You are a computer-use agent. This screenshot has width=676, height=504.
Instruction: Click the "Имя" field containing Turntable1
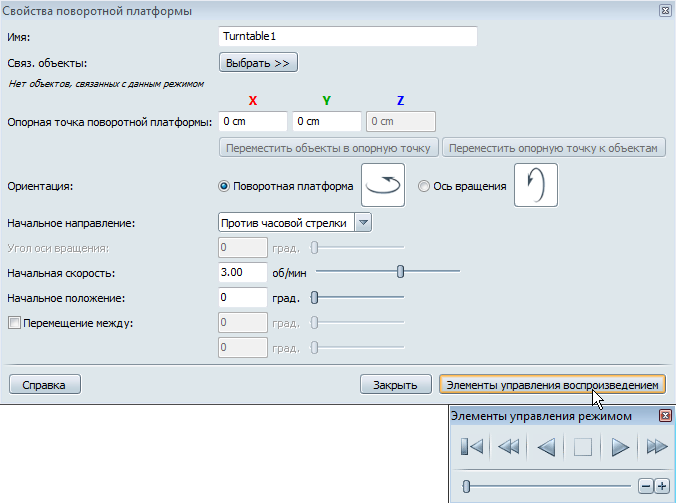pos(348,36)
